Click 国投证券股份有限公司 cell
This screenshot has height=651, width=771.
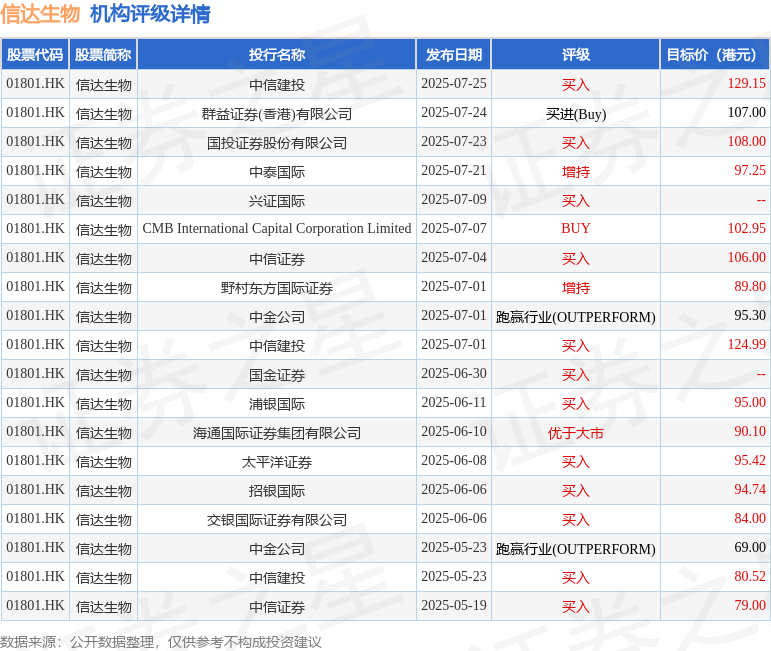tap(277, 143)
